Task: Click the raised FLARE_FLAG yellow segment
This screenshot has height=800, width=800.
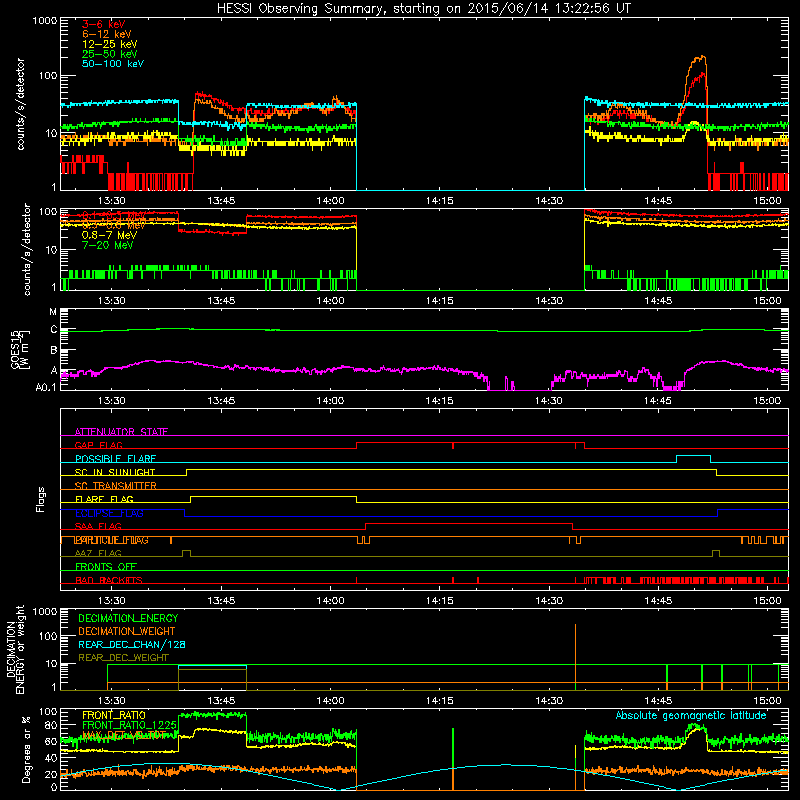Action: (273, 497)
